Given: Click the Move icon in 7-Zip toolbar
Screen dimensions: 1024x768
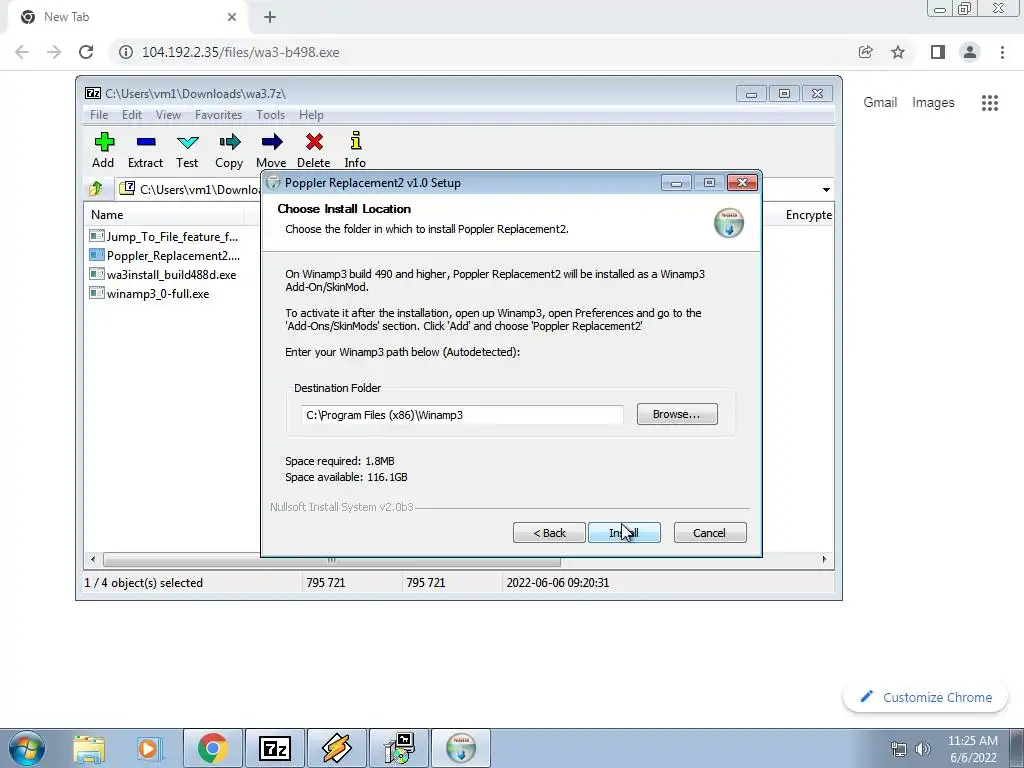Looking at the screenshot, I should click(x=271, y=142).
